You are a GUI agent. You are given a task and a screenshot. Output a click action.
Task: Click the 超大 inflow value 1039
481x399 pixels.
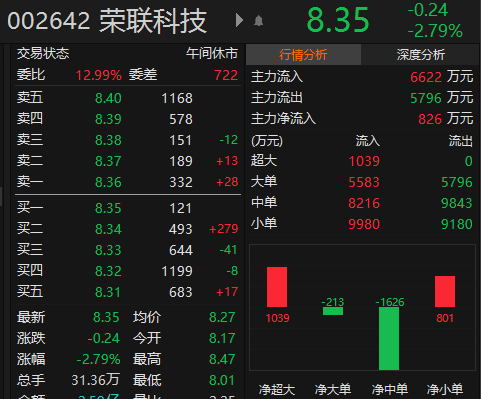364,161
